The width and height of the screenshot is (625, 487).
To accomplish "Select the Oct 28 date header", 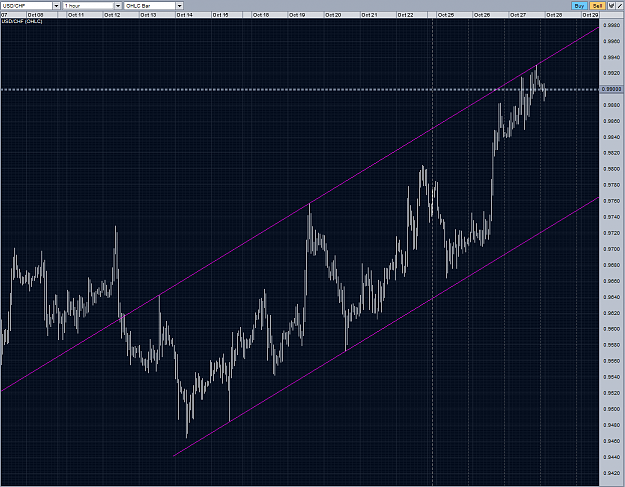I will pos(554,15).
